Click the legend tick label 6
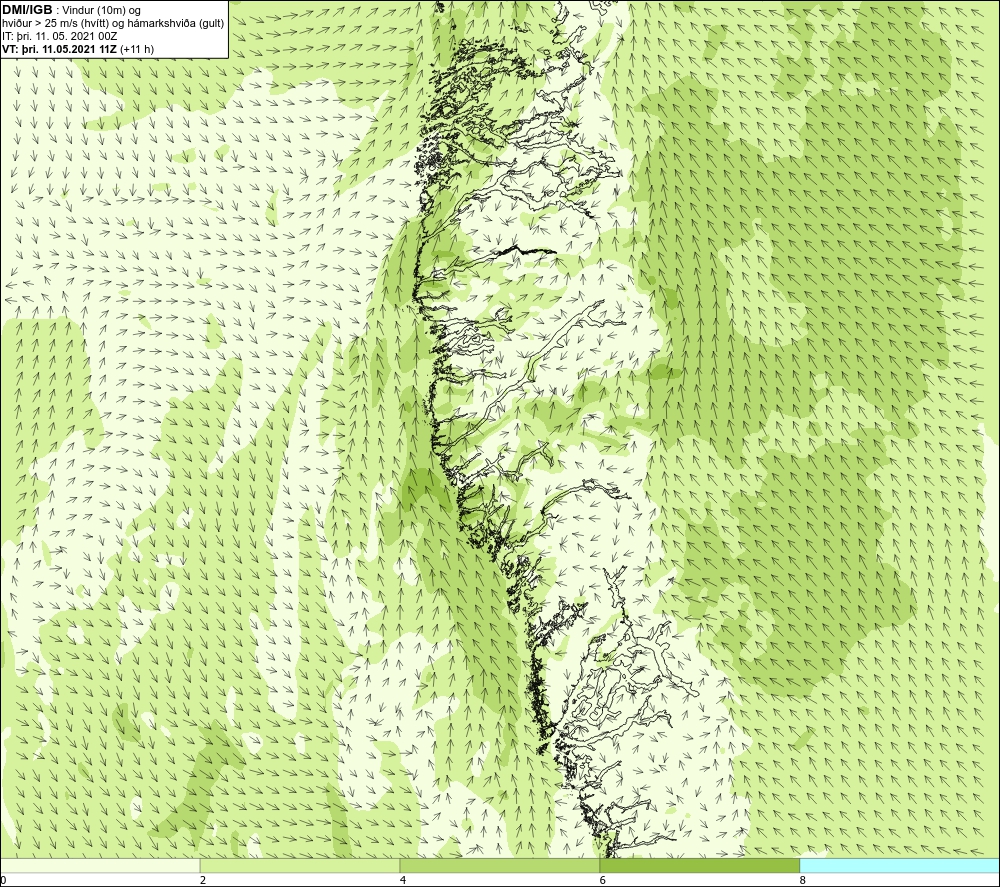 coord(602,880)
